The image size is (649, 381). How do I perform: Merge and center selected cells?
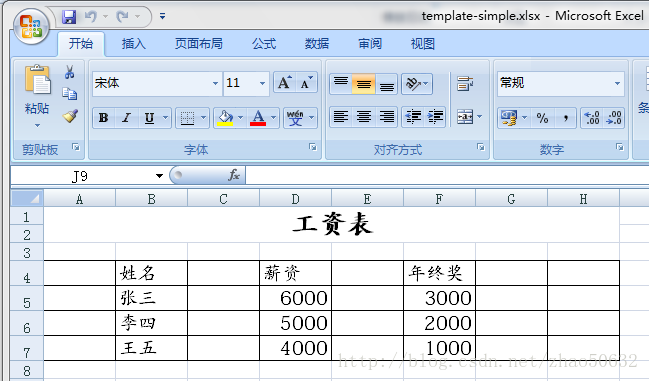[x=465, y=117]
